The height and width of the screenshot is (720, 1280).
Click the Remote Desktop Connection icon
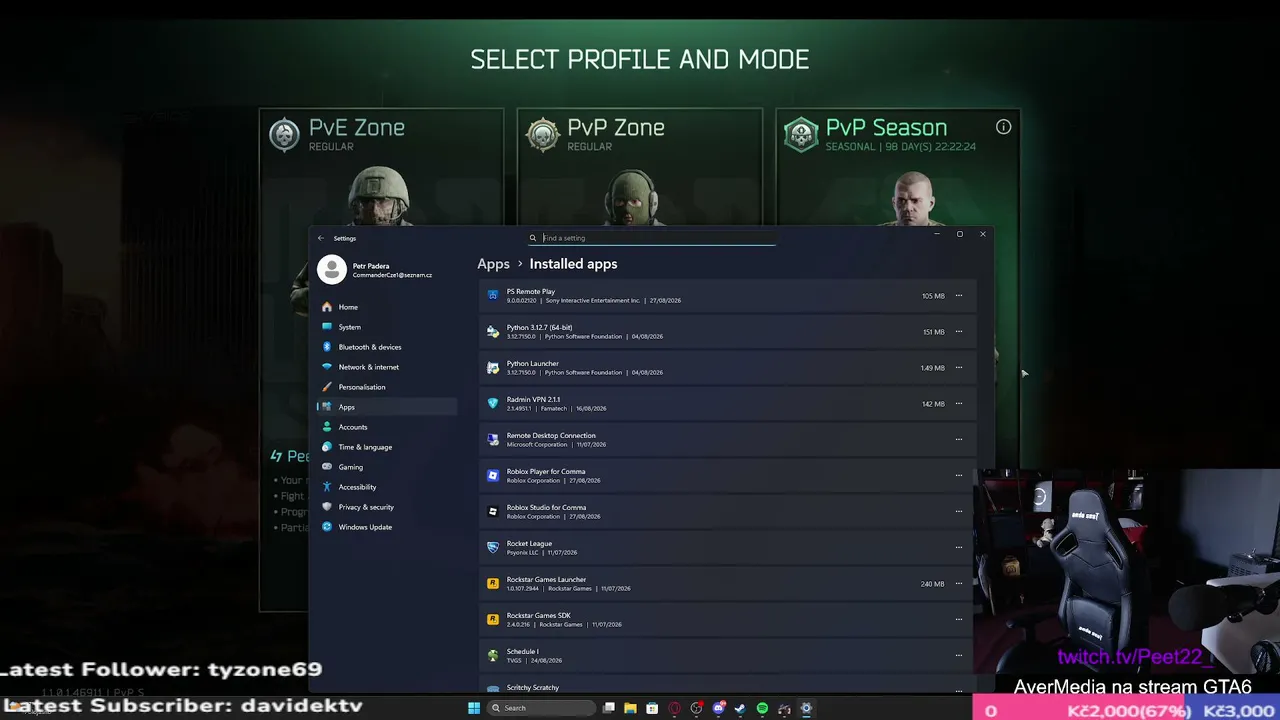coord(492,440)
